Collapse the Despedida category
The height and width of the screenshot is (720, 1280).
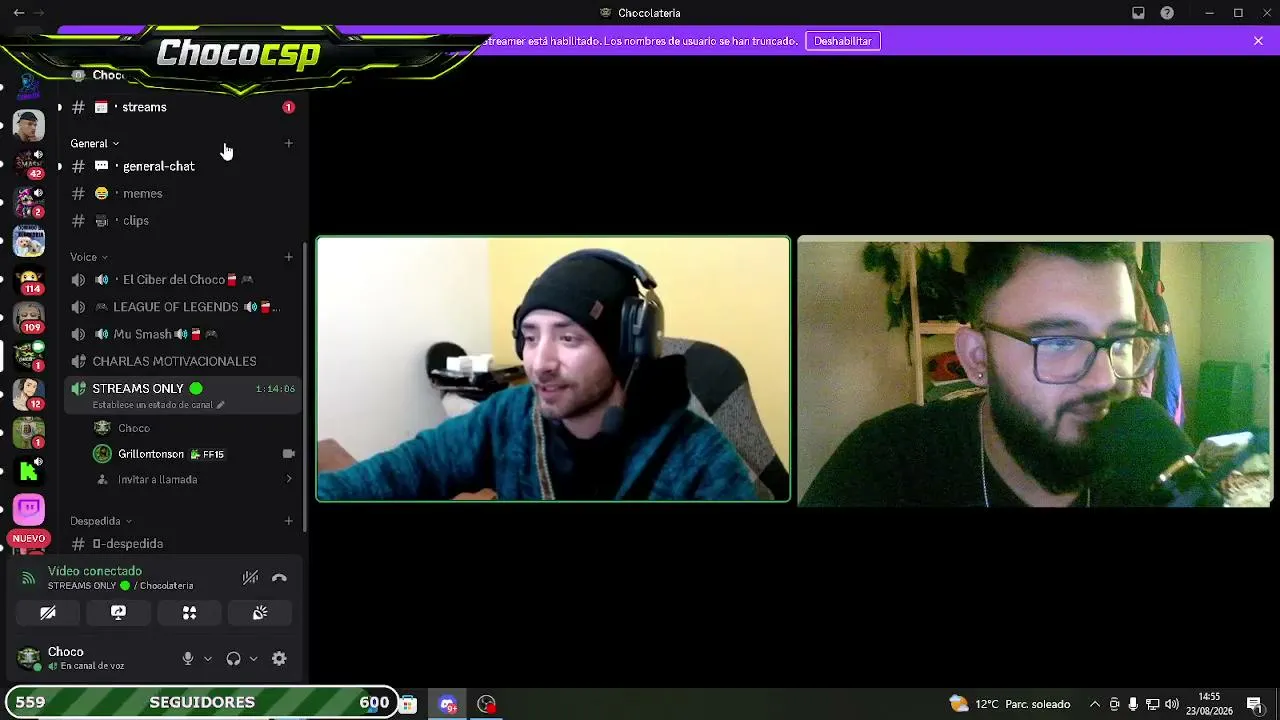click(x=101, y=521)
